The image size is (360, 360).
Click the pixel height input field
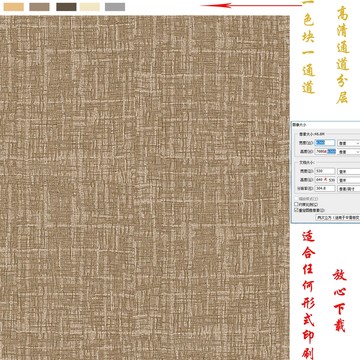tap(325, 151)
